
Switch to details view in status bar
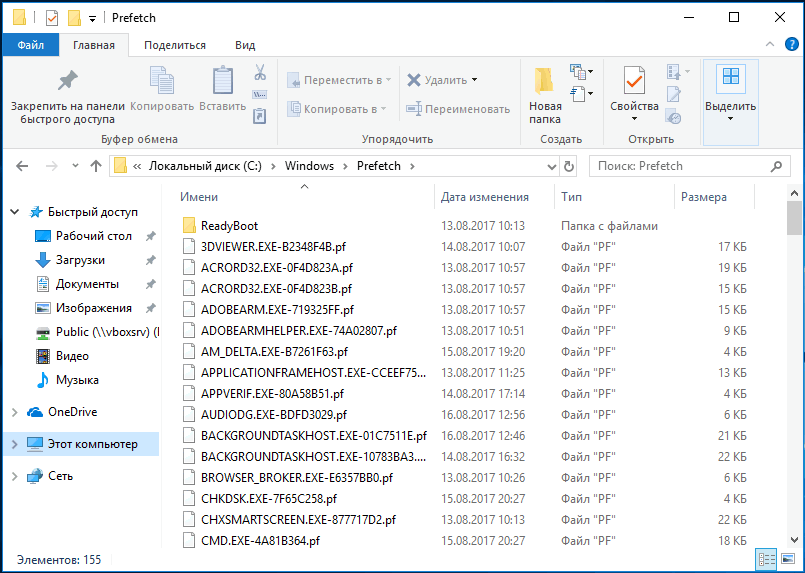pyautogui.click(x=767, y=559)
